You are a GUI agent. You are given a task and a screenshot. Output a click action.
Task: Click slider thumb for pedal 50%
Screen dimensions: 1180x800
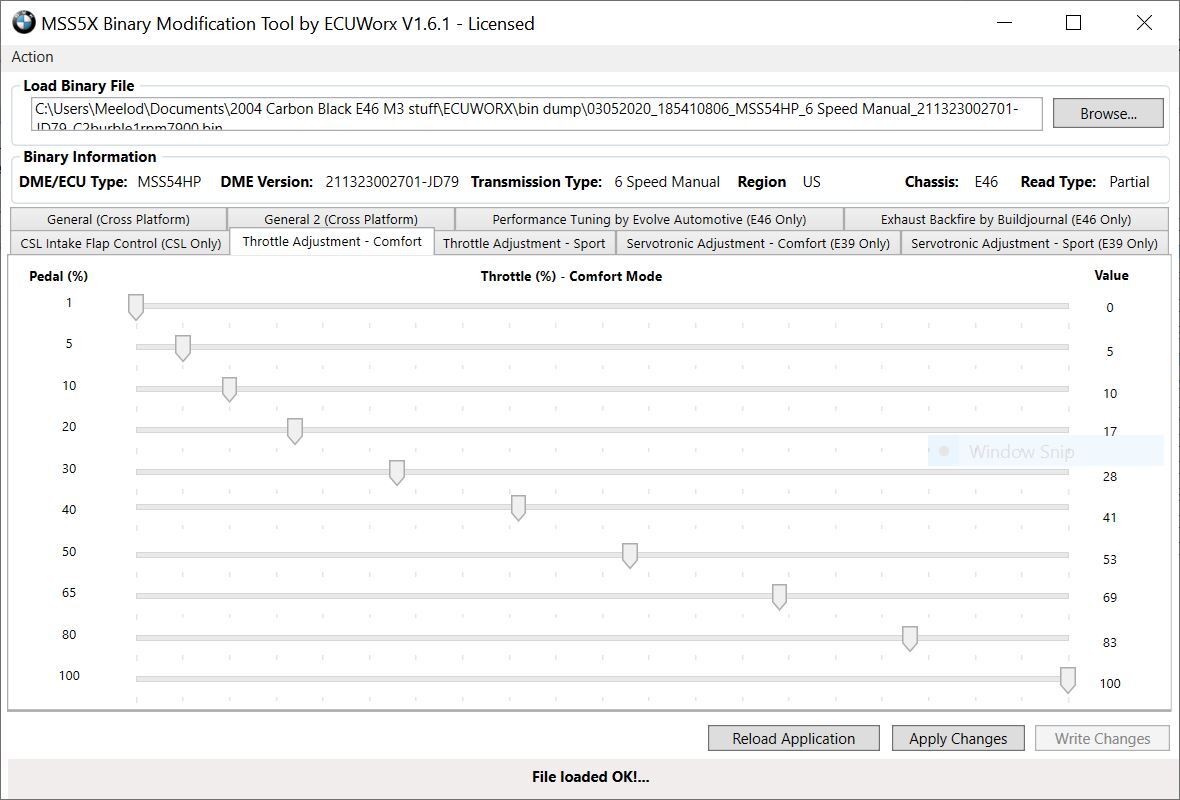(x=630, y=556)
